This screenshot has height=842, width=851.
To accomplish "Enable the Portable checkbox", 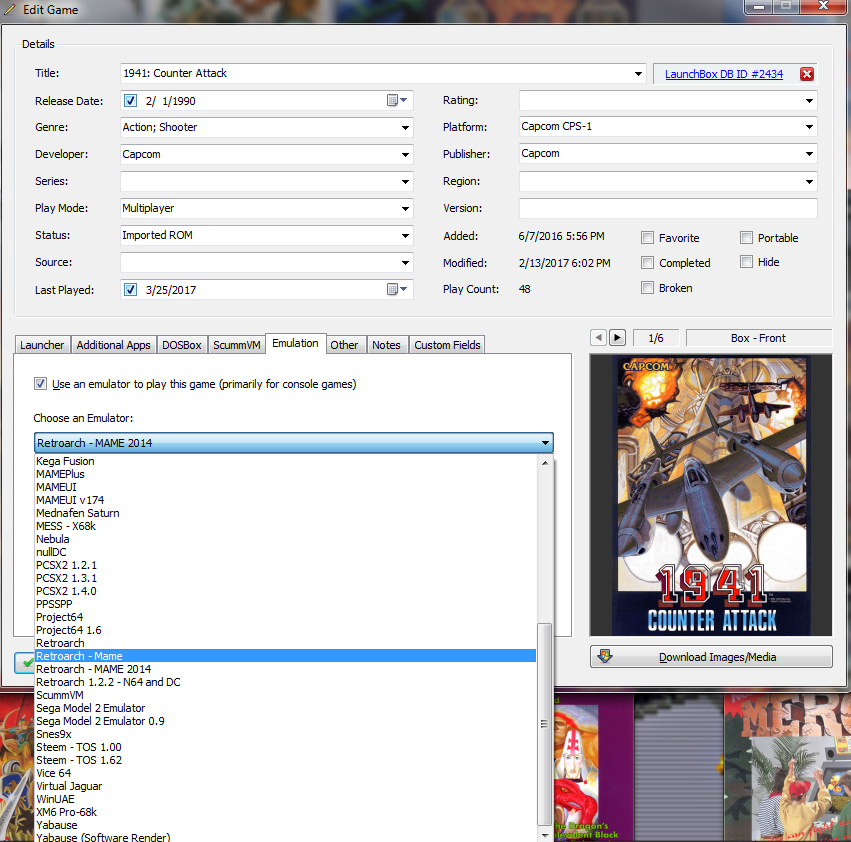I will point(746,238).
